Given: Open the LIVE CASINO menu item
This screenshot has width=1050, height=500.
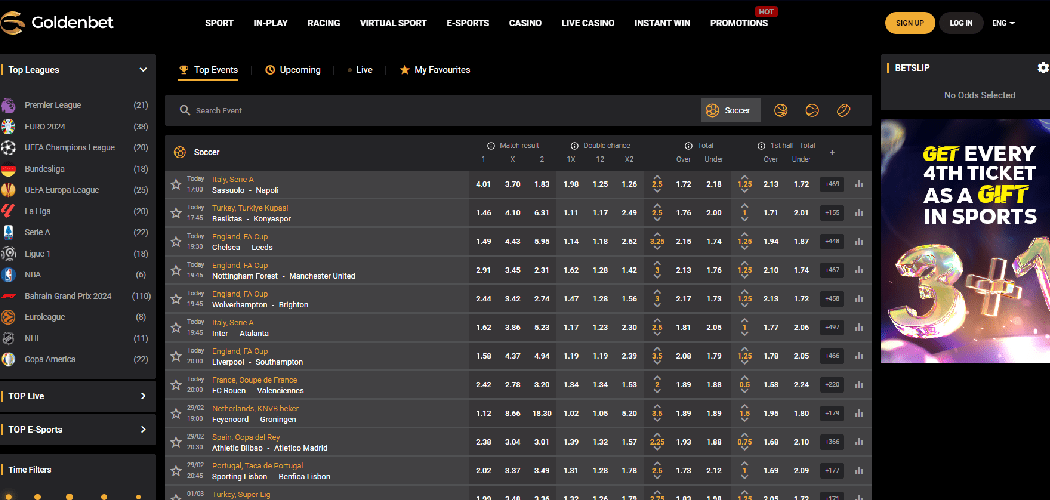Looking at the screenshot, I should (x=588, y=22).
